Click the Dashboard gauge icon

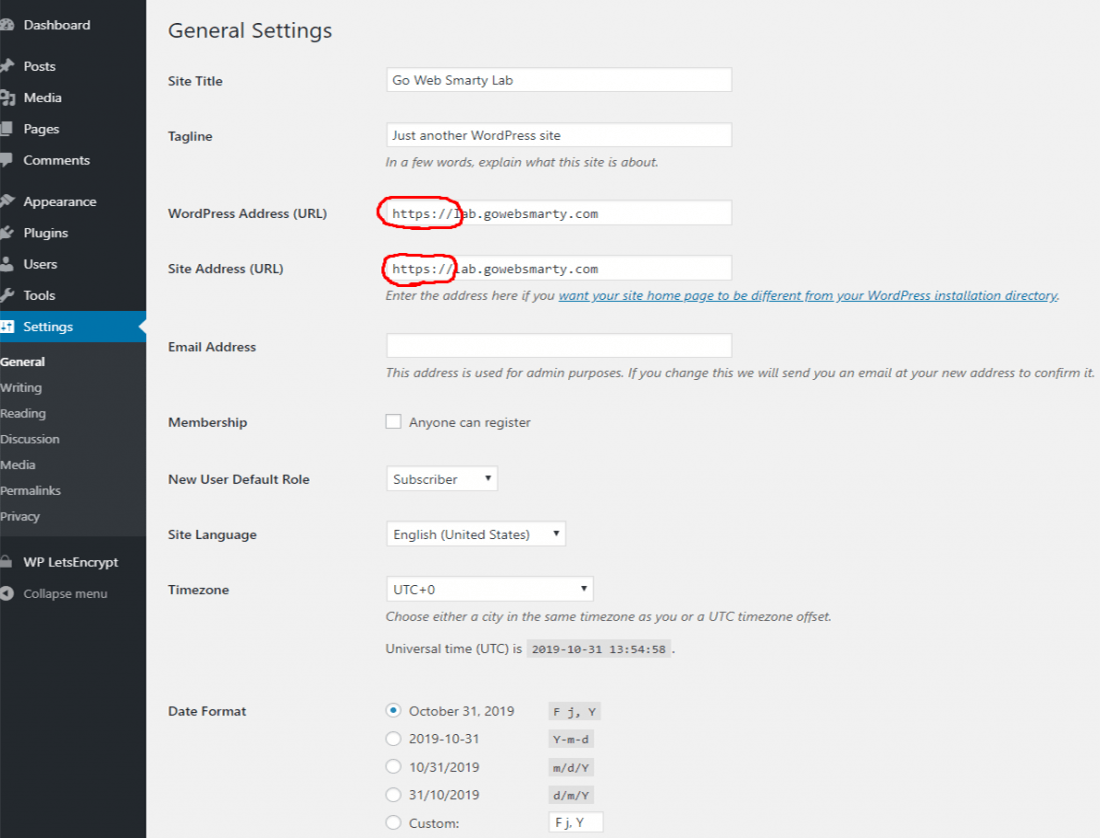pos(6,25)
